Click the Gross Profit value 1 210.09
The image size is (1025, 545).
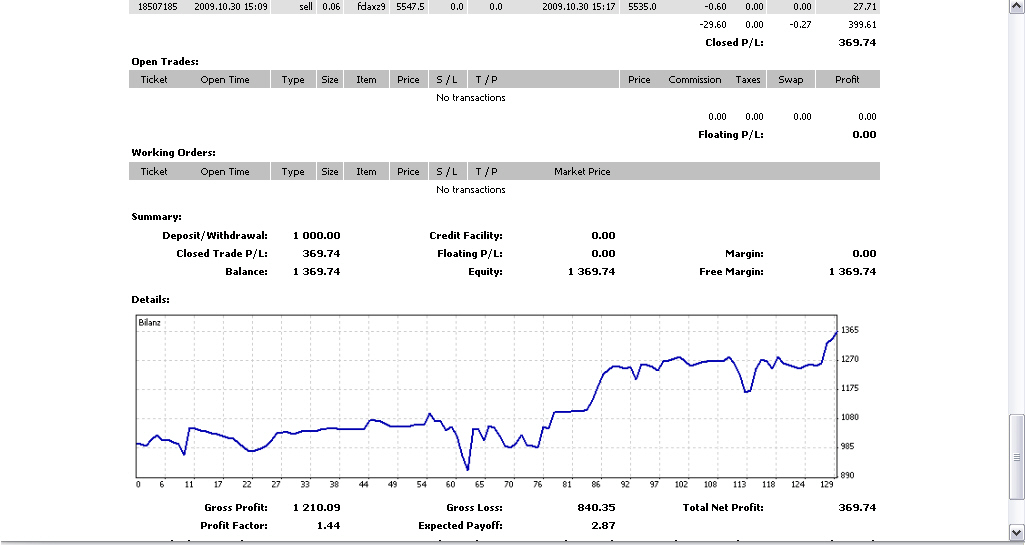click(x=316, y=508)
